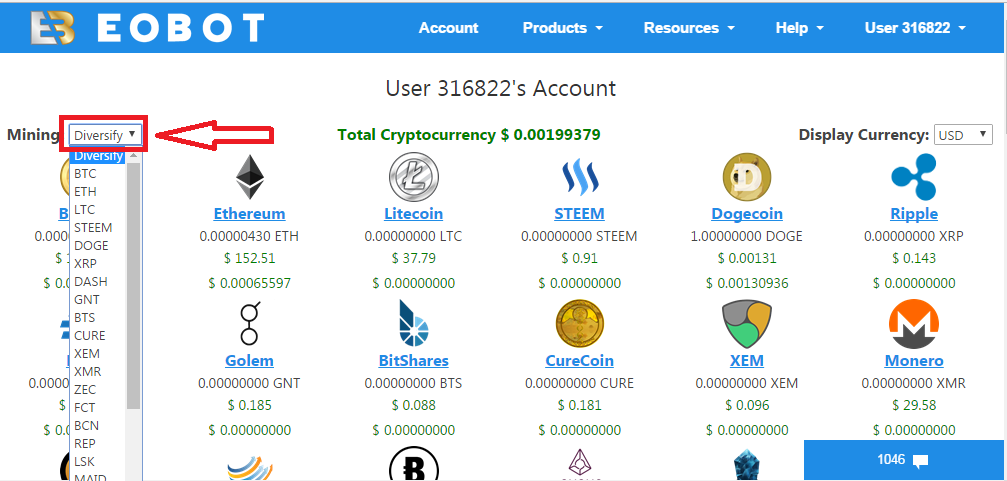Click the $ 0.00065597 Ethereum value
The height and width of the screenshot is (481, 1007).
[x=249, y=283]
